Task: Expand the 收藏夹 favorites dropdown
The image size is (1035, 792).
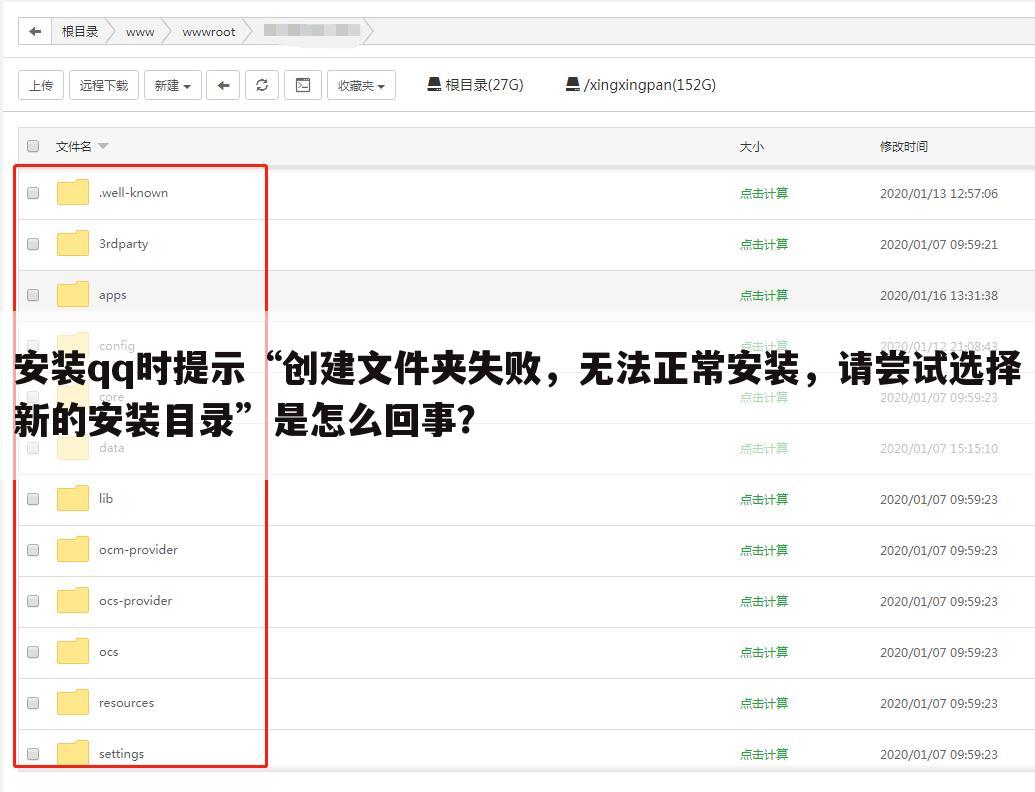Action: point(361,85)
